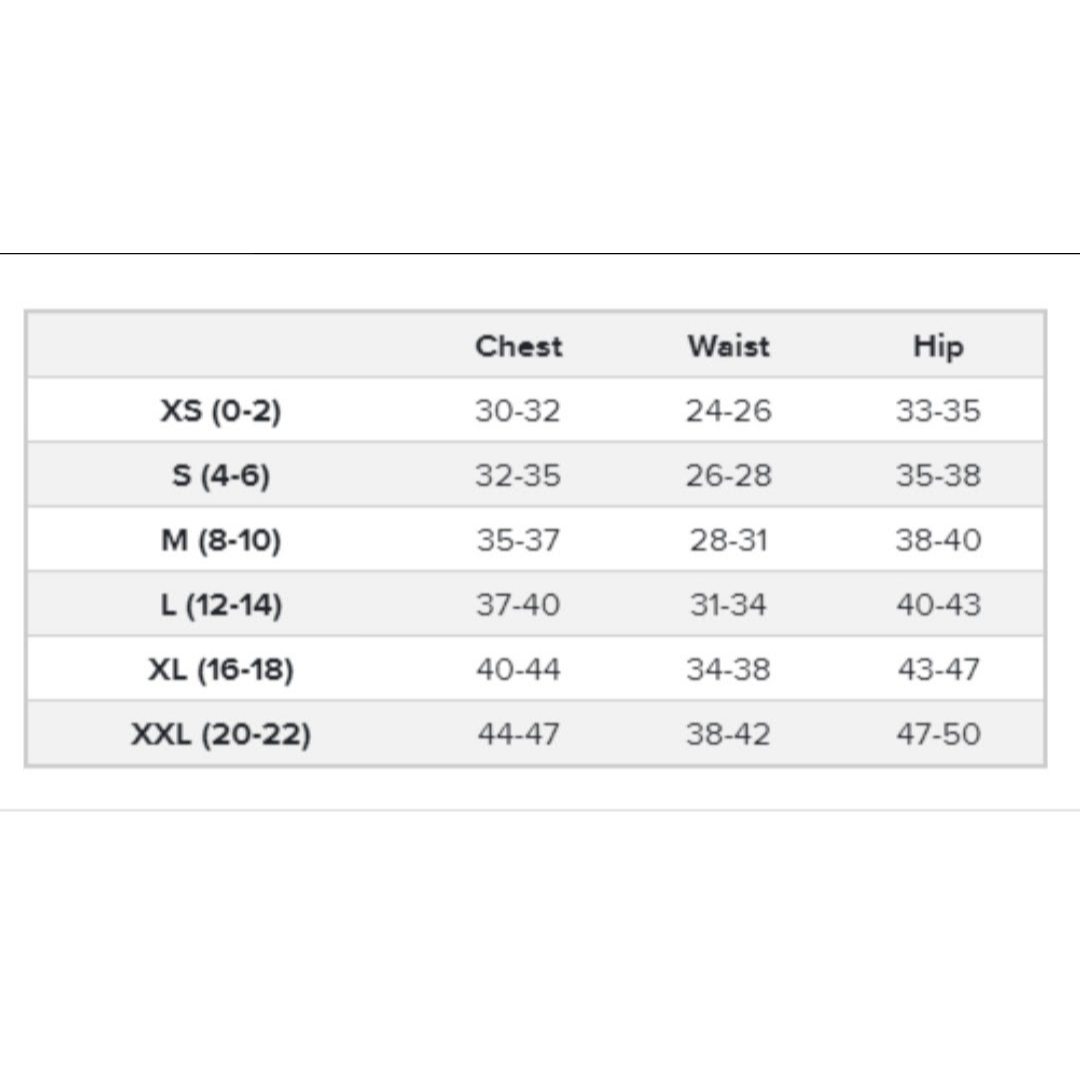The image size is (1080, 1080).
Task: Select the M (8-10) size row label
Action: (x=220, y=540)
